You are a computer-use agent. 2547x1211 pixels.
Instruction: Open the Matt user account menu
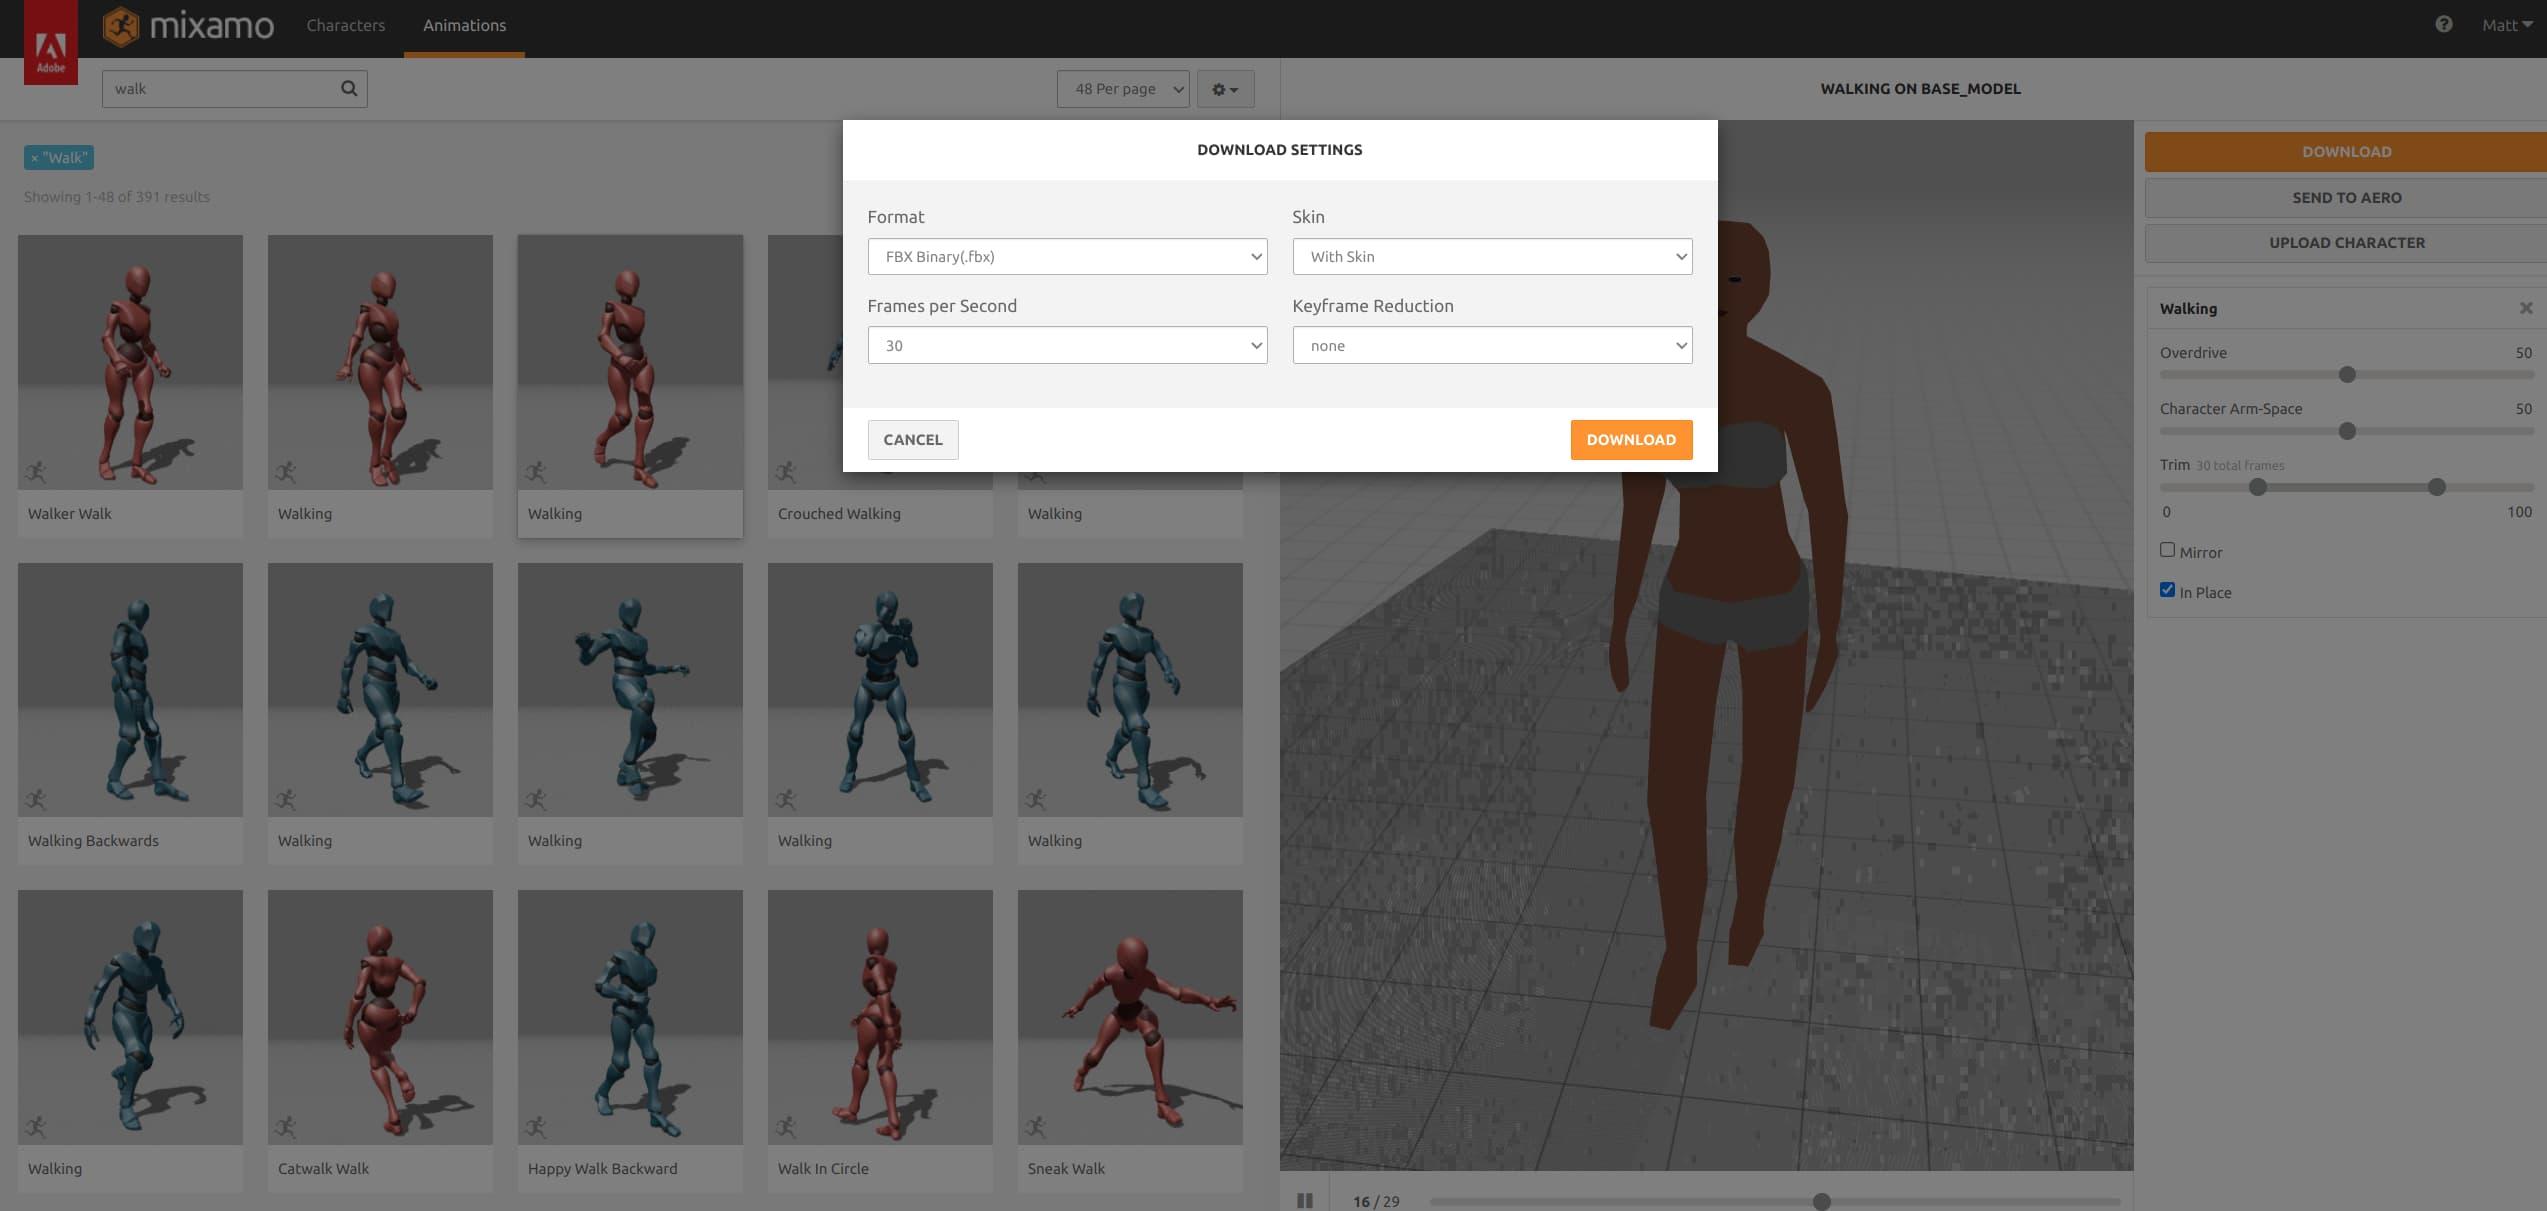(x=2506, y=25)
